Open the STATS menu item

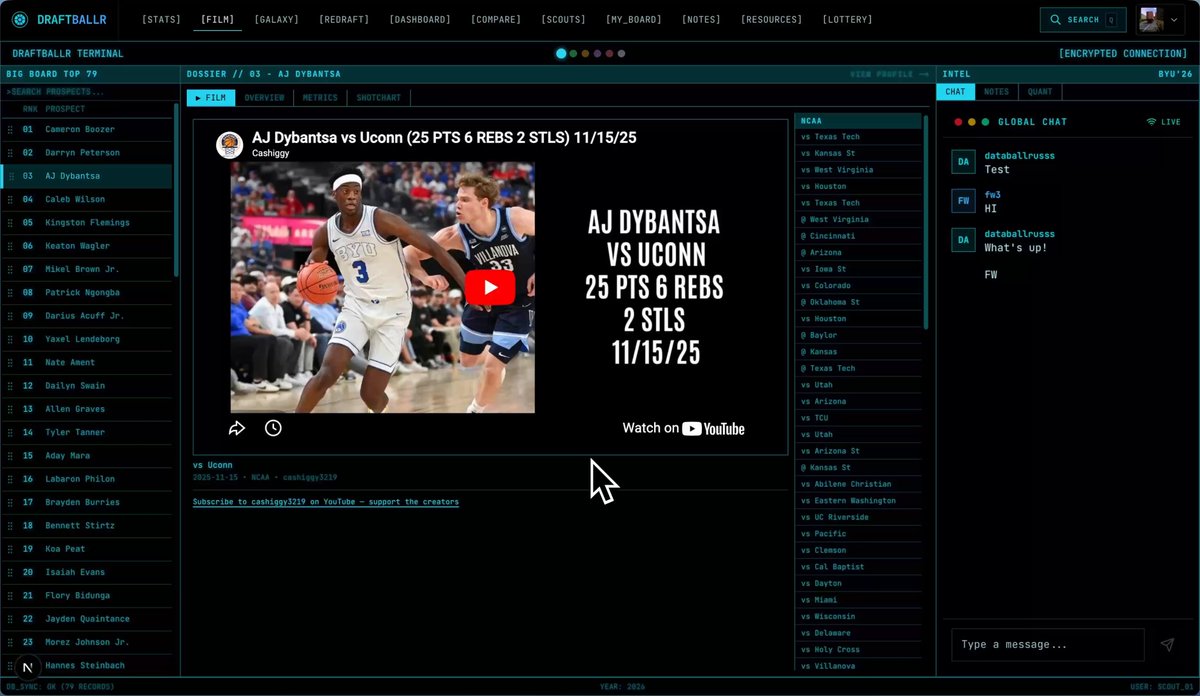pos(161,19)
